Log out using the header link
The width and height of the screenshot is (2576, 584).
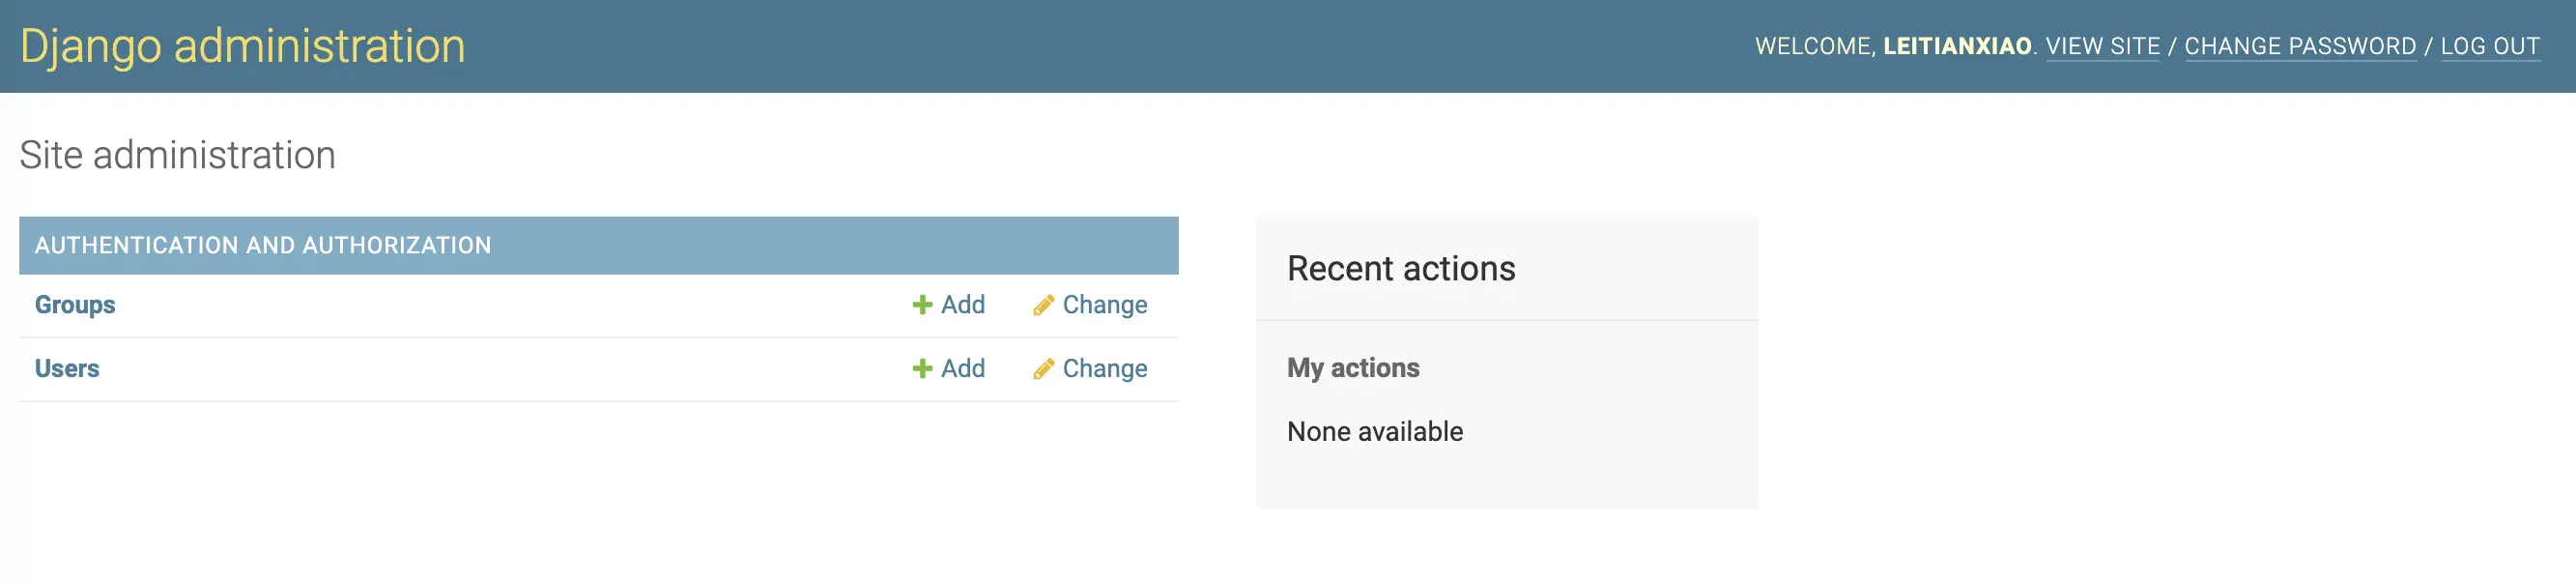coord(2489,47)
